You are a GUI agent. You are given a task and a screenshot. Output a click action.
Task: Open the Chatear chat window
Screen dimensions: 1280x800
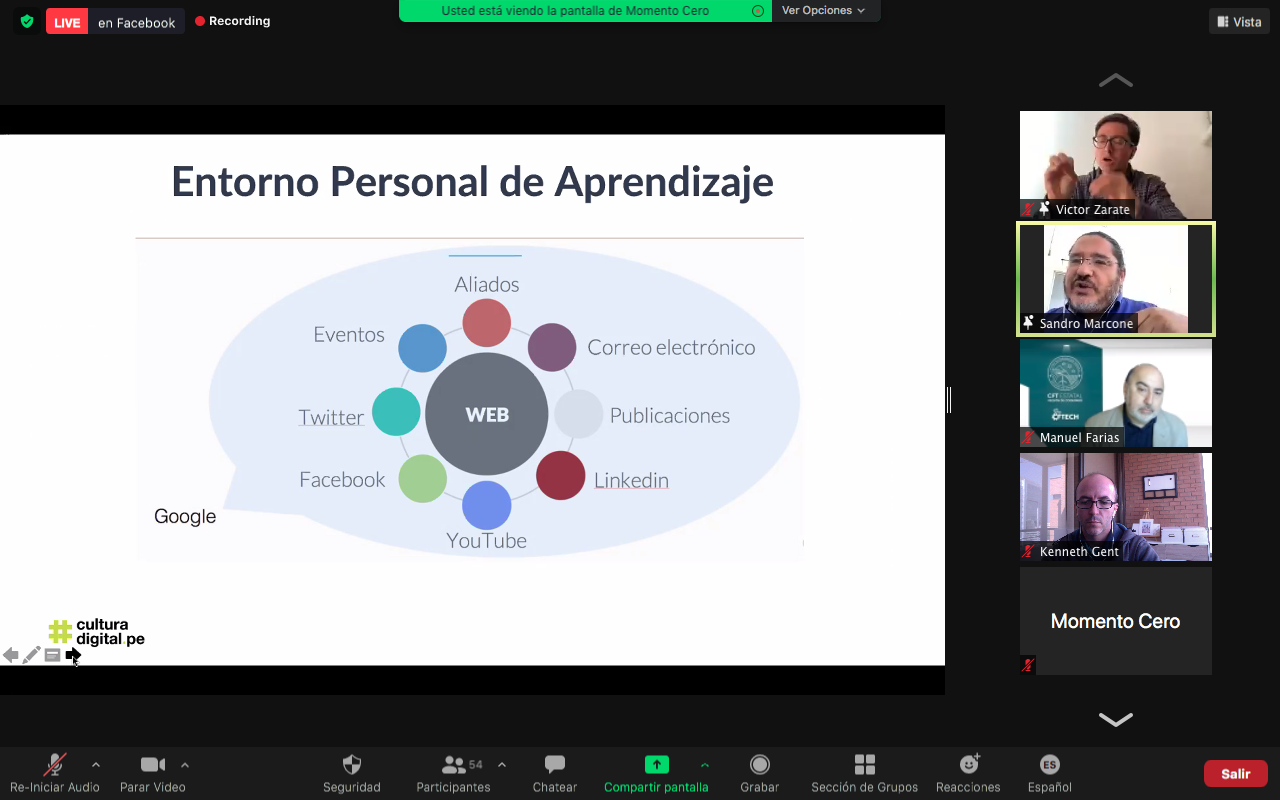pos(555,766)
